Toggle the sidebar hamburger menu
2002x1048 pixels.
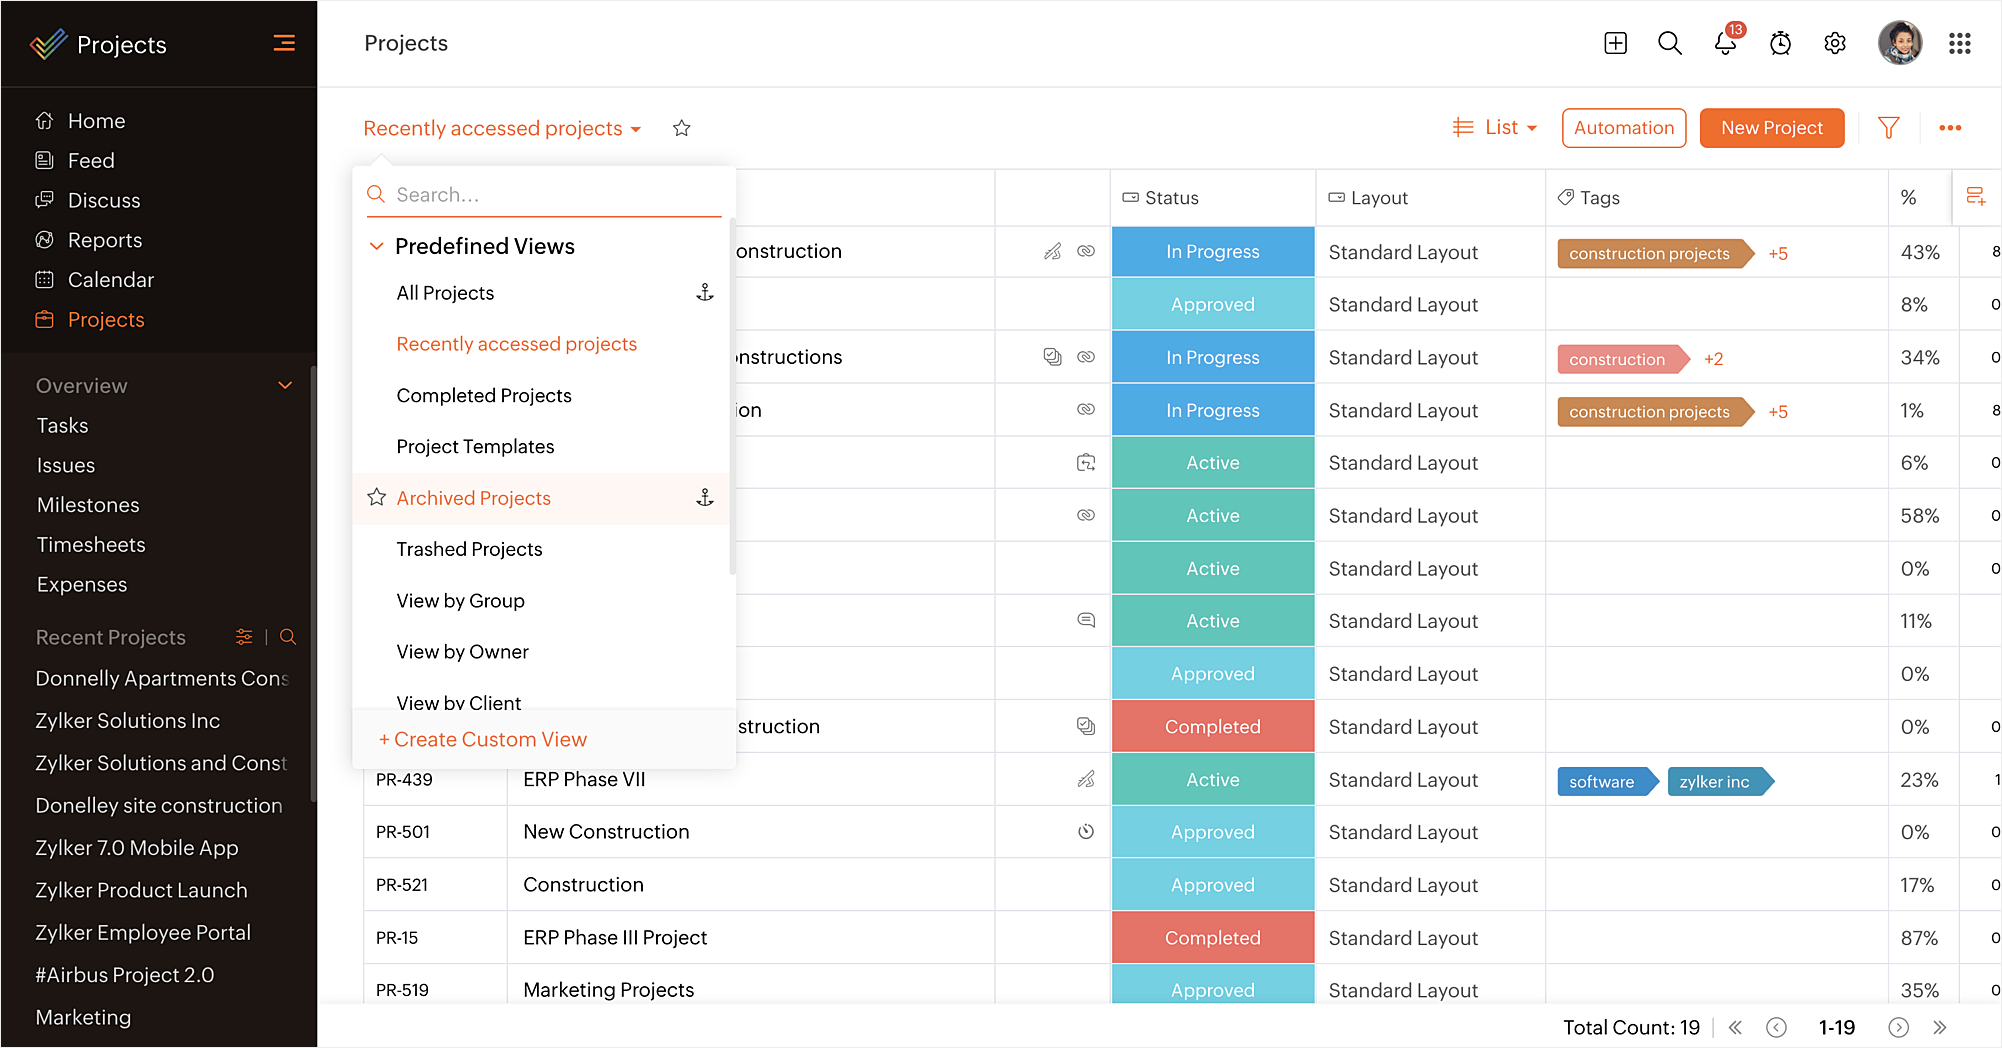click(284, 43)
